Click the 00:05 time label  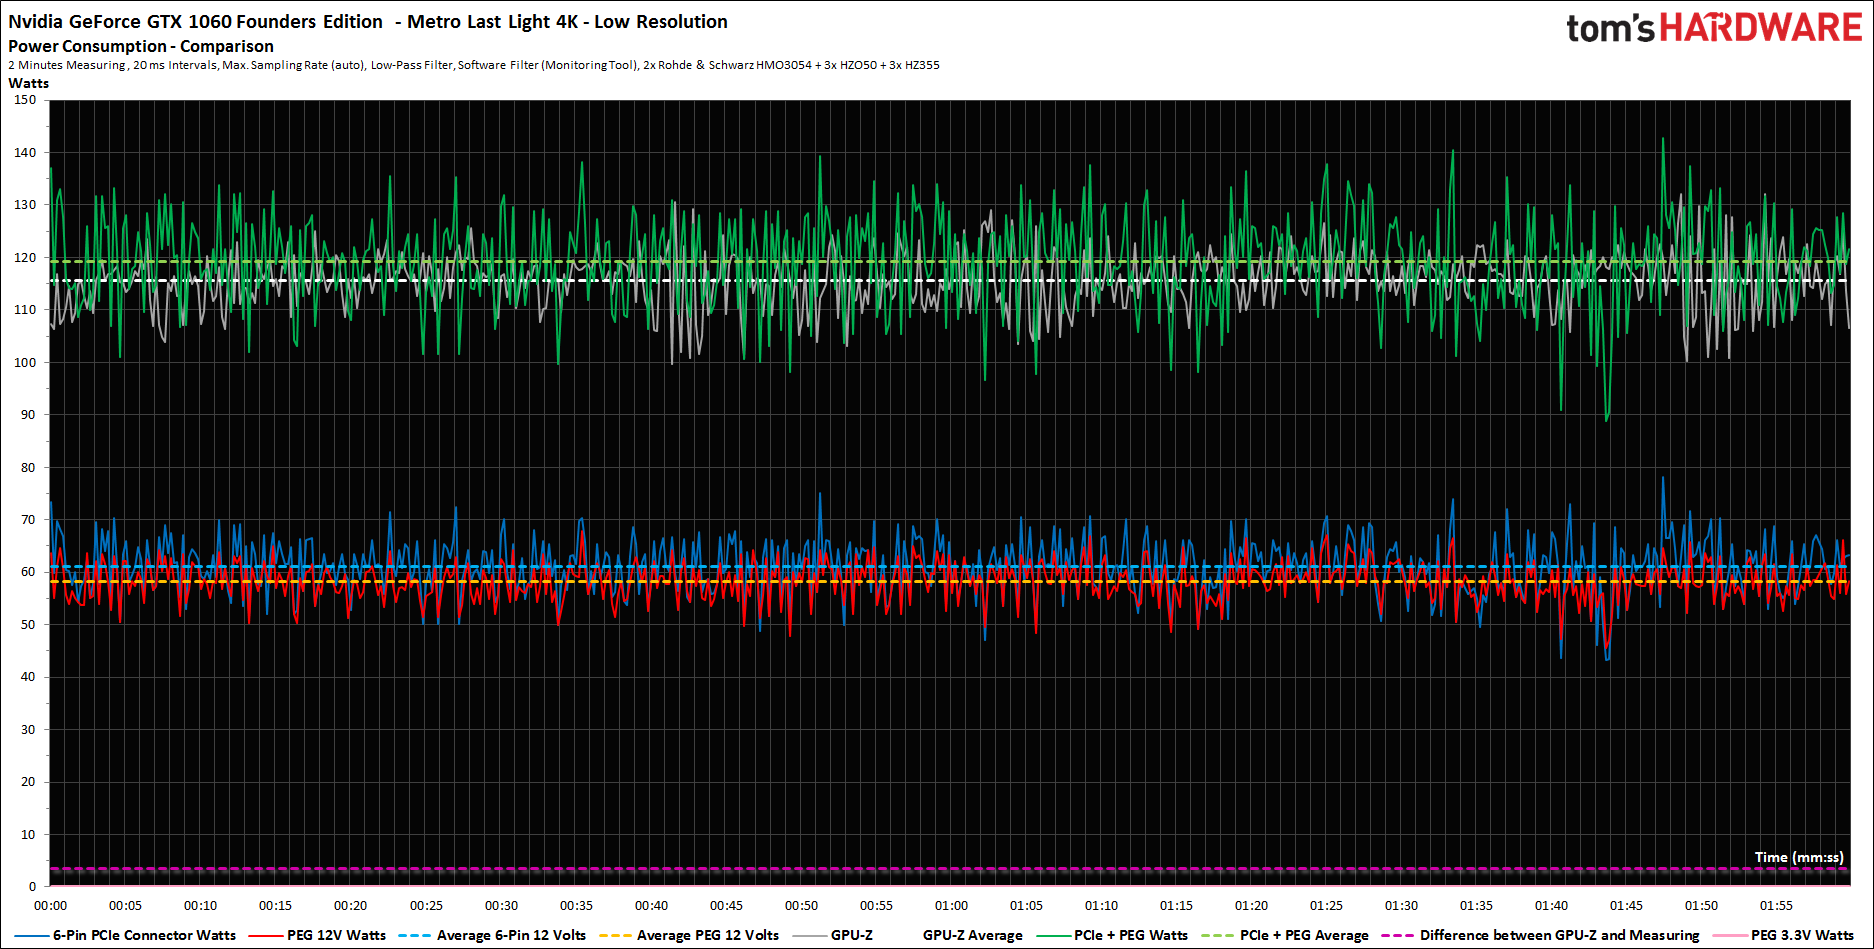click(126, 906)
